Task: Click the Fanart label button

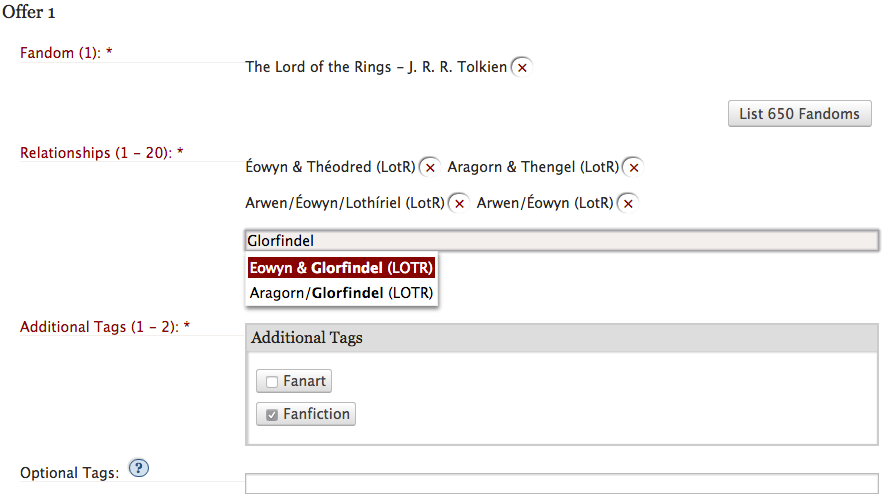Action: (x=294, y=381)
